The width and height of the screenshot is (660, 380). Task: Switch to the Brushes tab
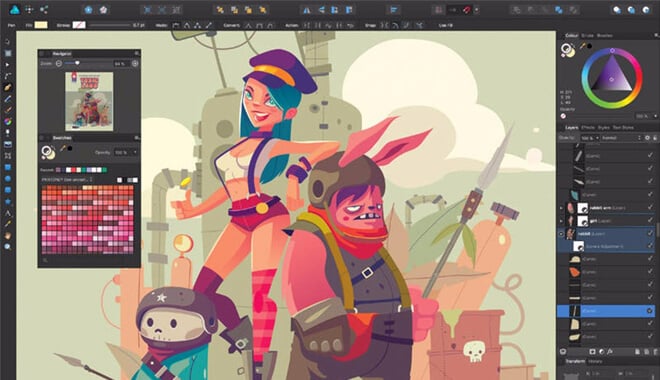point(604,36)
